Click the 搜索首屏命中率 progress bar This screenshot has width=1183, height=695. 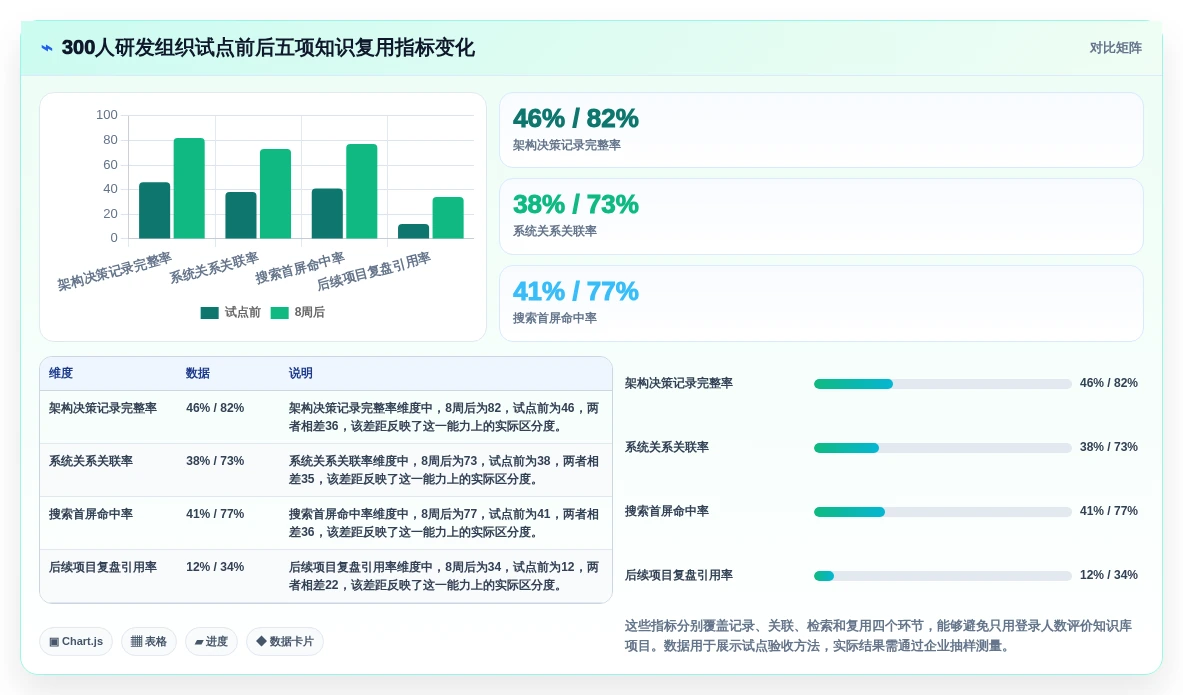942,512
